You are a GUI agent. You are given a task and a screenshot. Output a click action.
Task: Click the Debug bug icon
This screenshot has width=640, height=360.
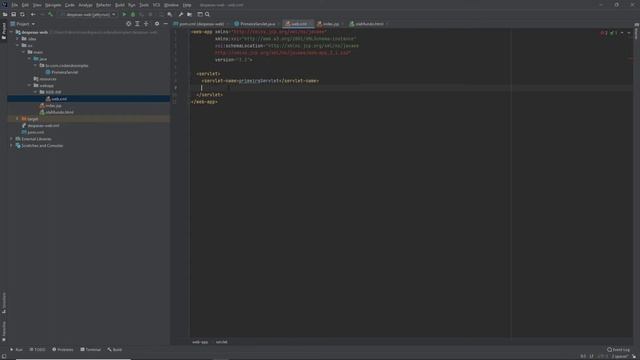pyautogui.click(x=133, y=14)
